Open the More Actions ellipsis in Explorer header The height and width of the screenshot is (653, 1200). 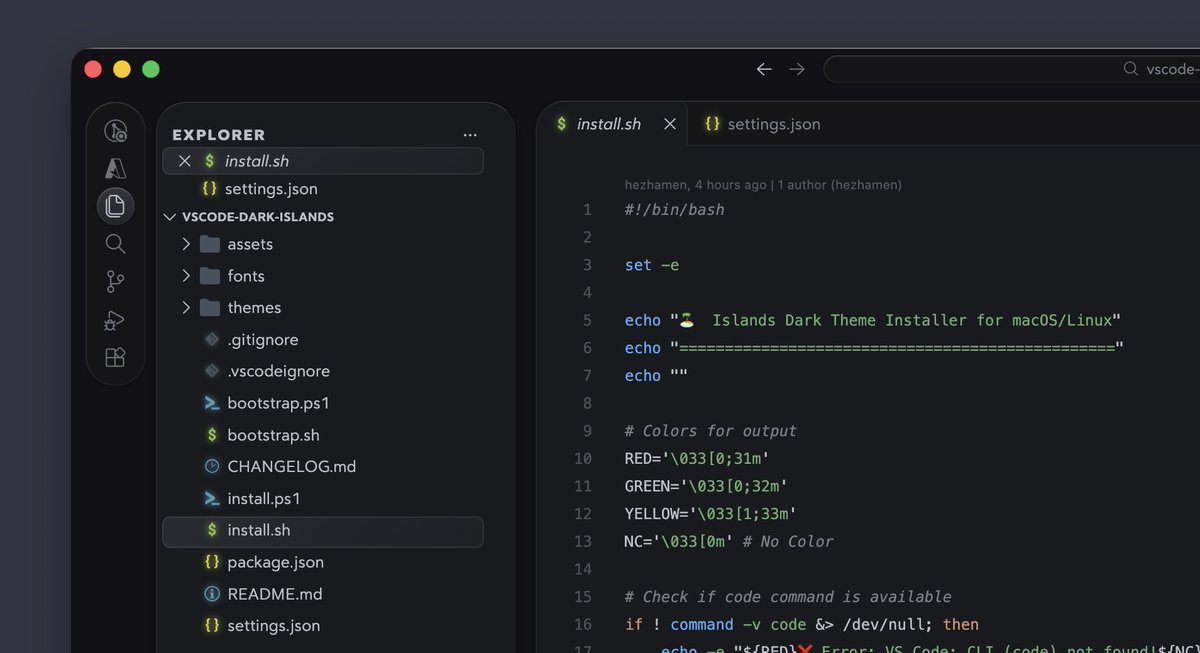pyautogui.click(x=470, y=134)
